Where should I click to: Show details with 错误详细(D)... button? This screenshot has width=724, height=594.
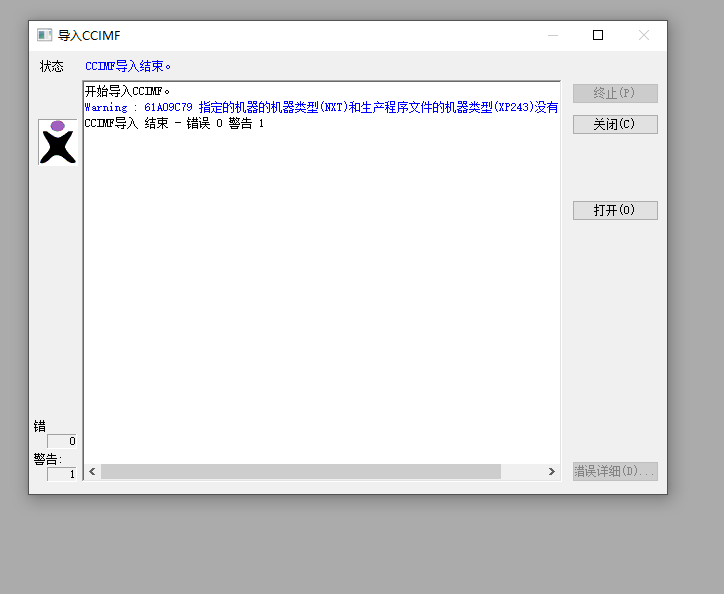click(x=614, y=471)
